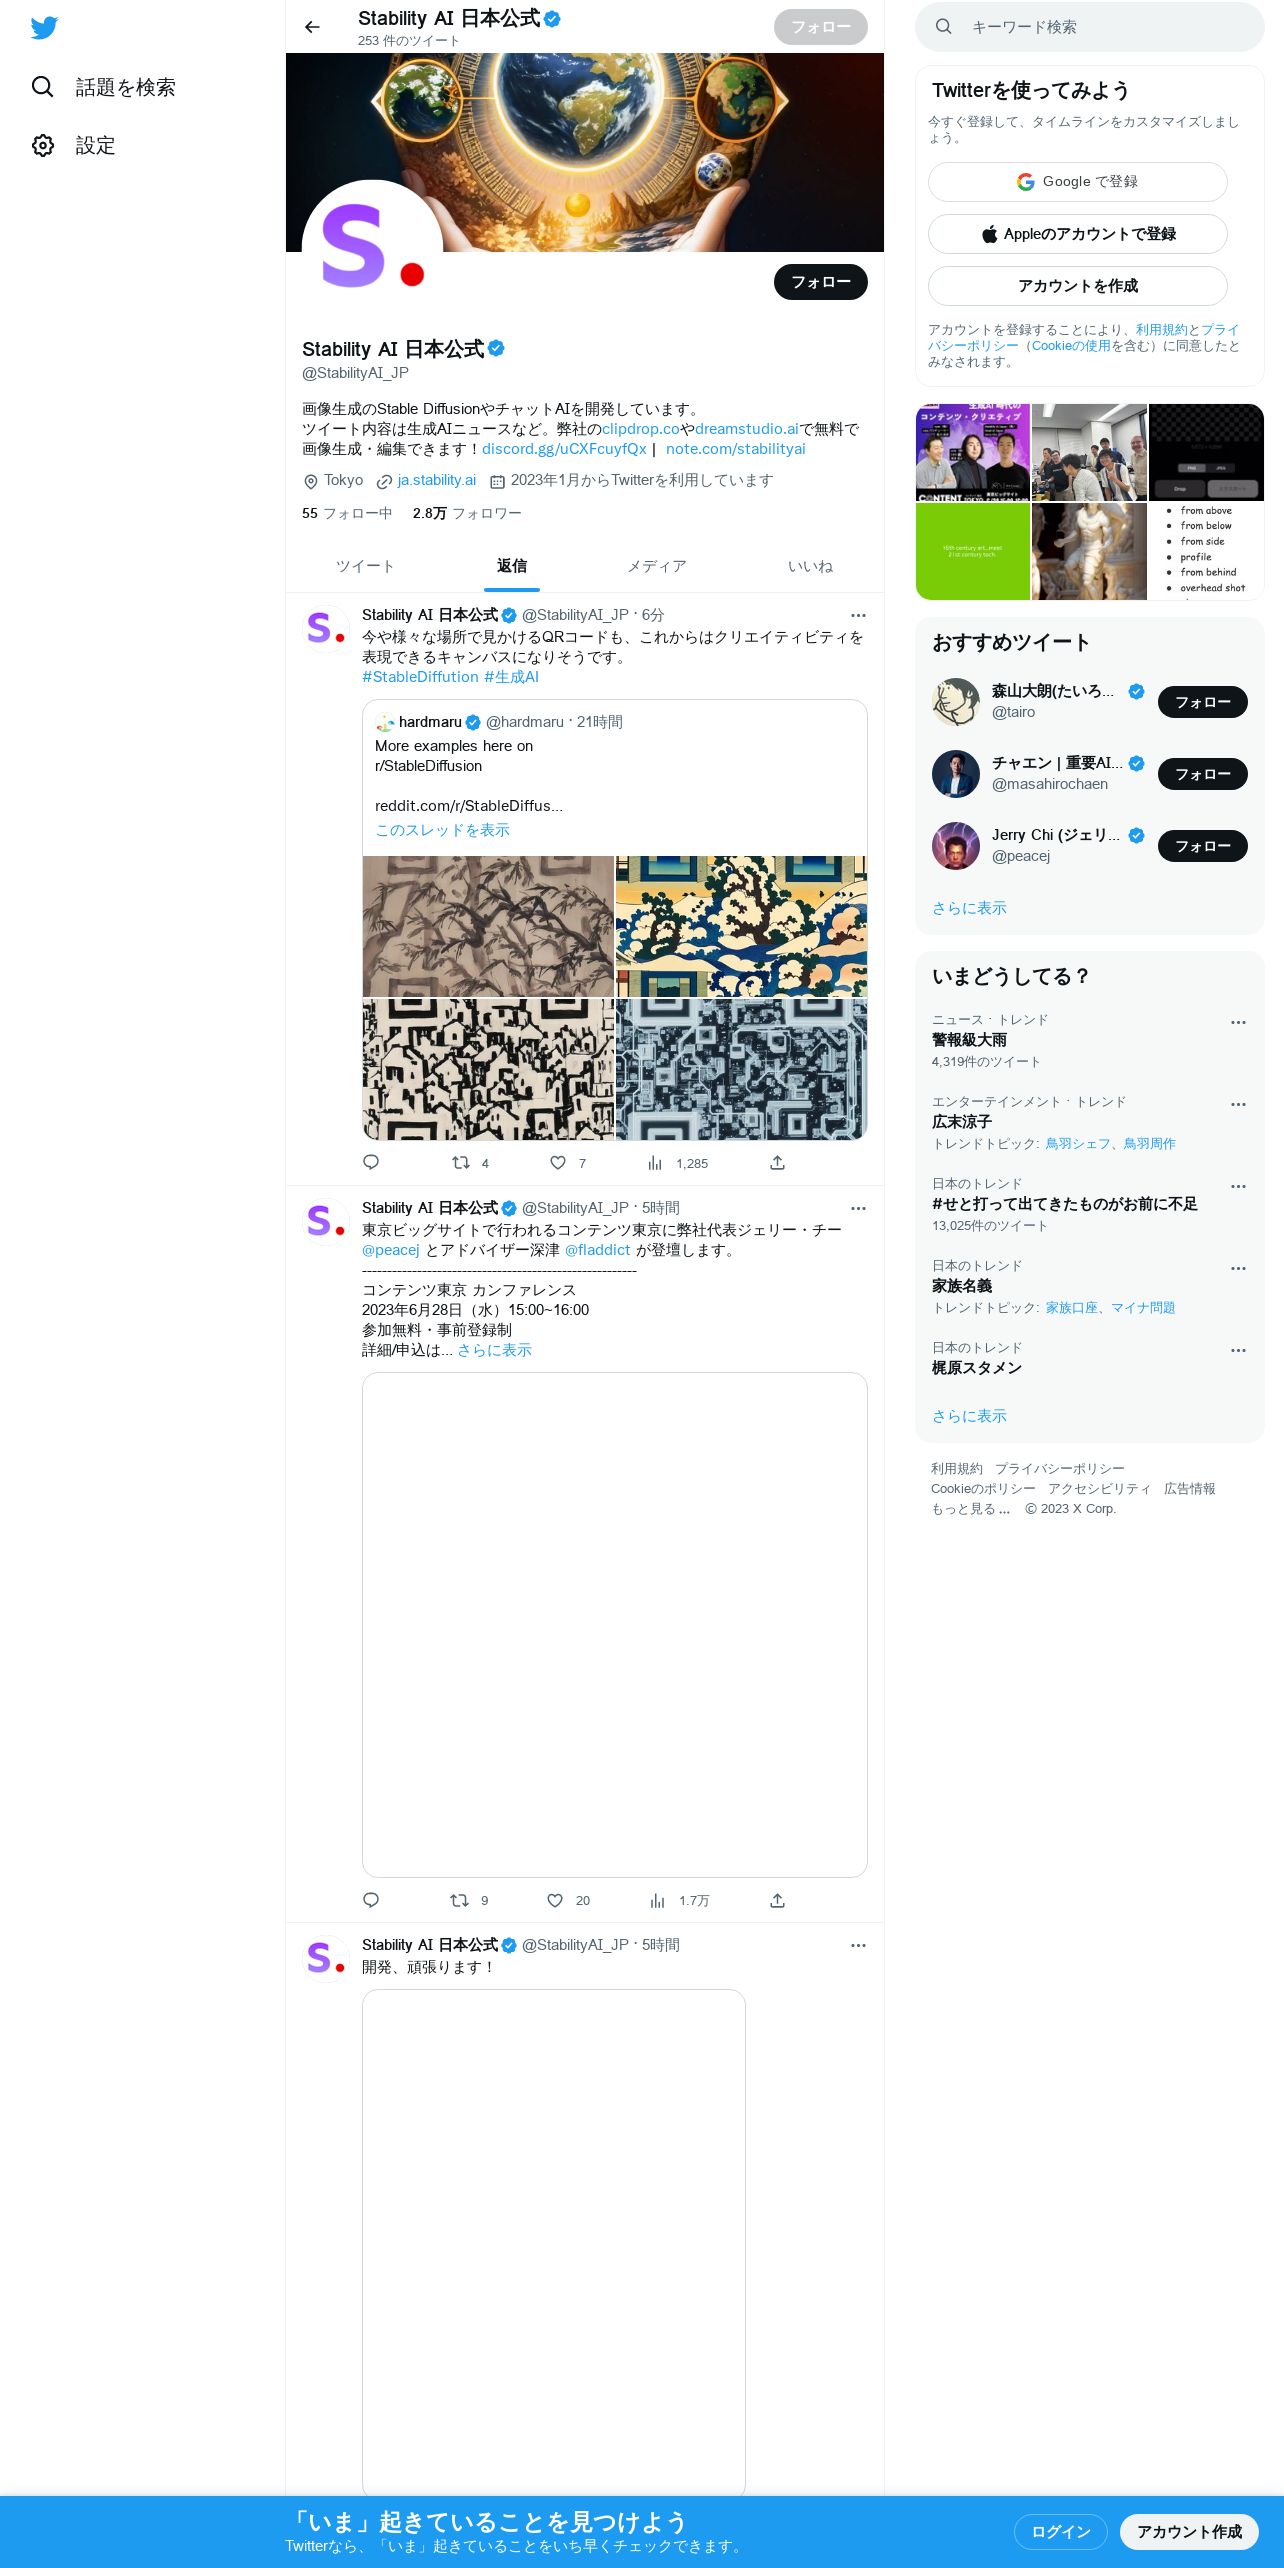
Task: Click the Twitter bird logo
Action: (44, 27)
